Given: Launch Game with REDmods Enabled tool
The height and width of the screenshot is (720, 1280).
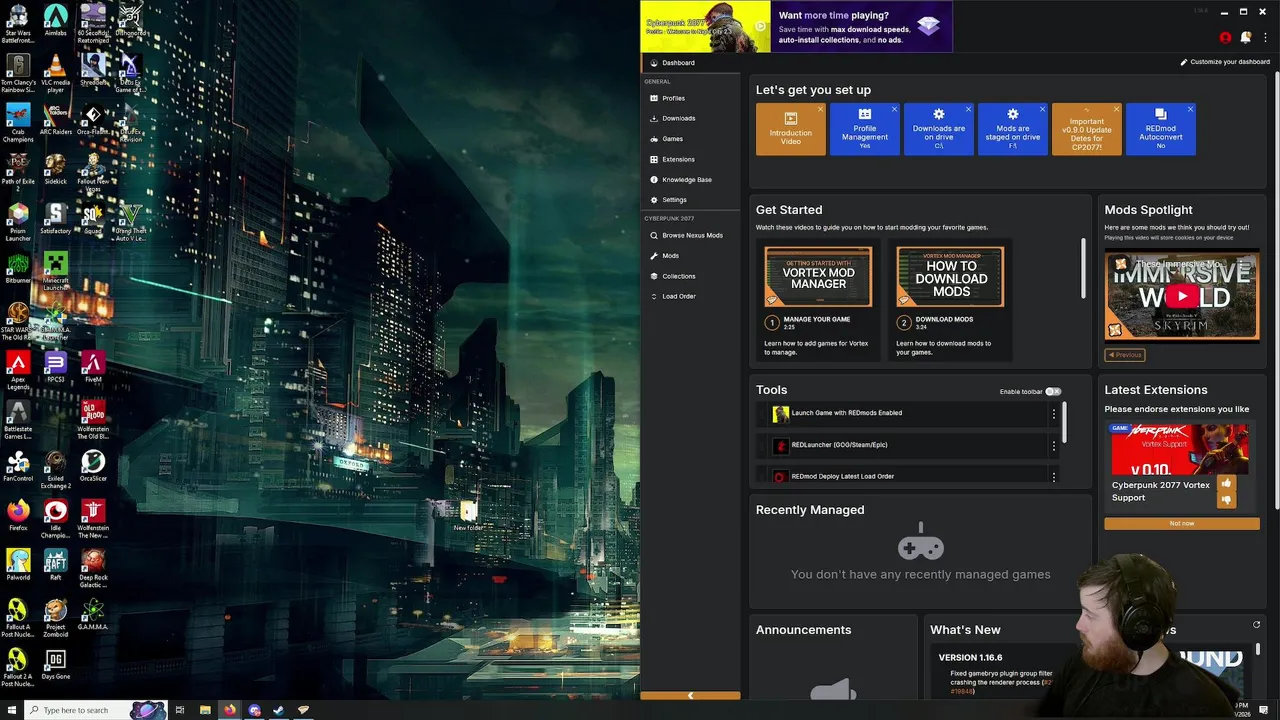Looking at the screenshot, I should pyautogui.click(x=846, y=413).
